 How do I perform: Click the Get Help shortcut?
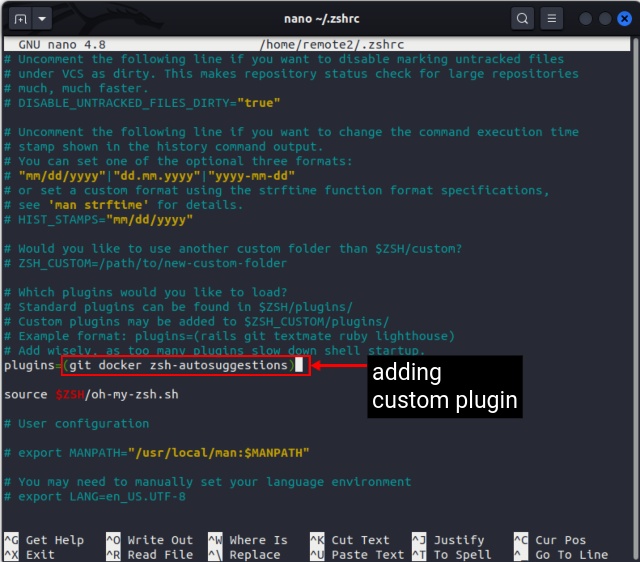coord(44,540)
